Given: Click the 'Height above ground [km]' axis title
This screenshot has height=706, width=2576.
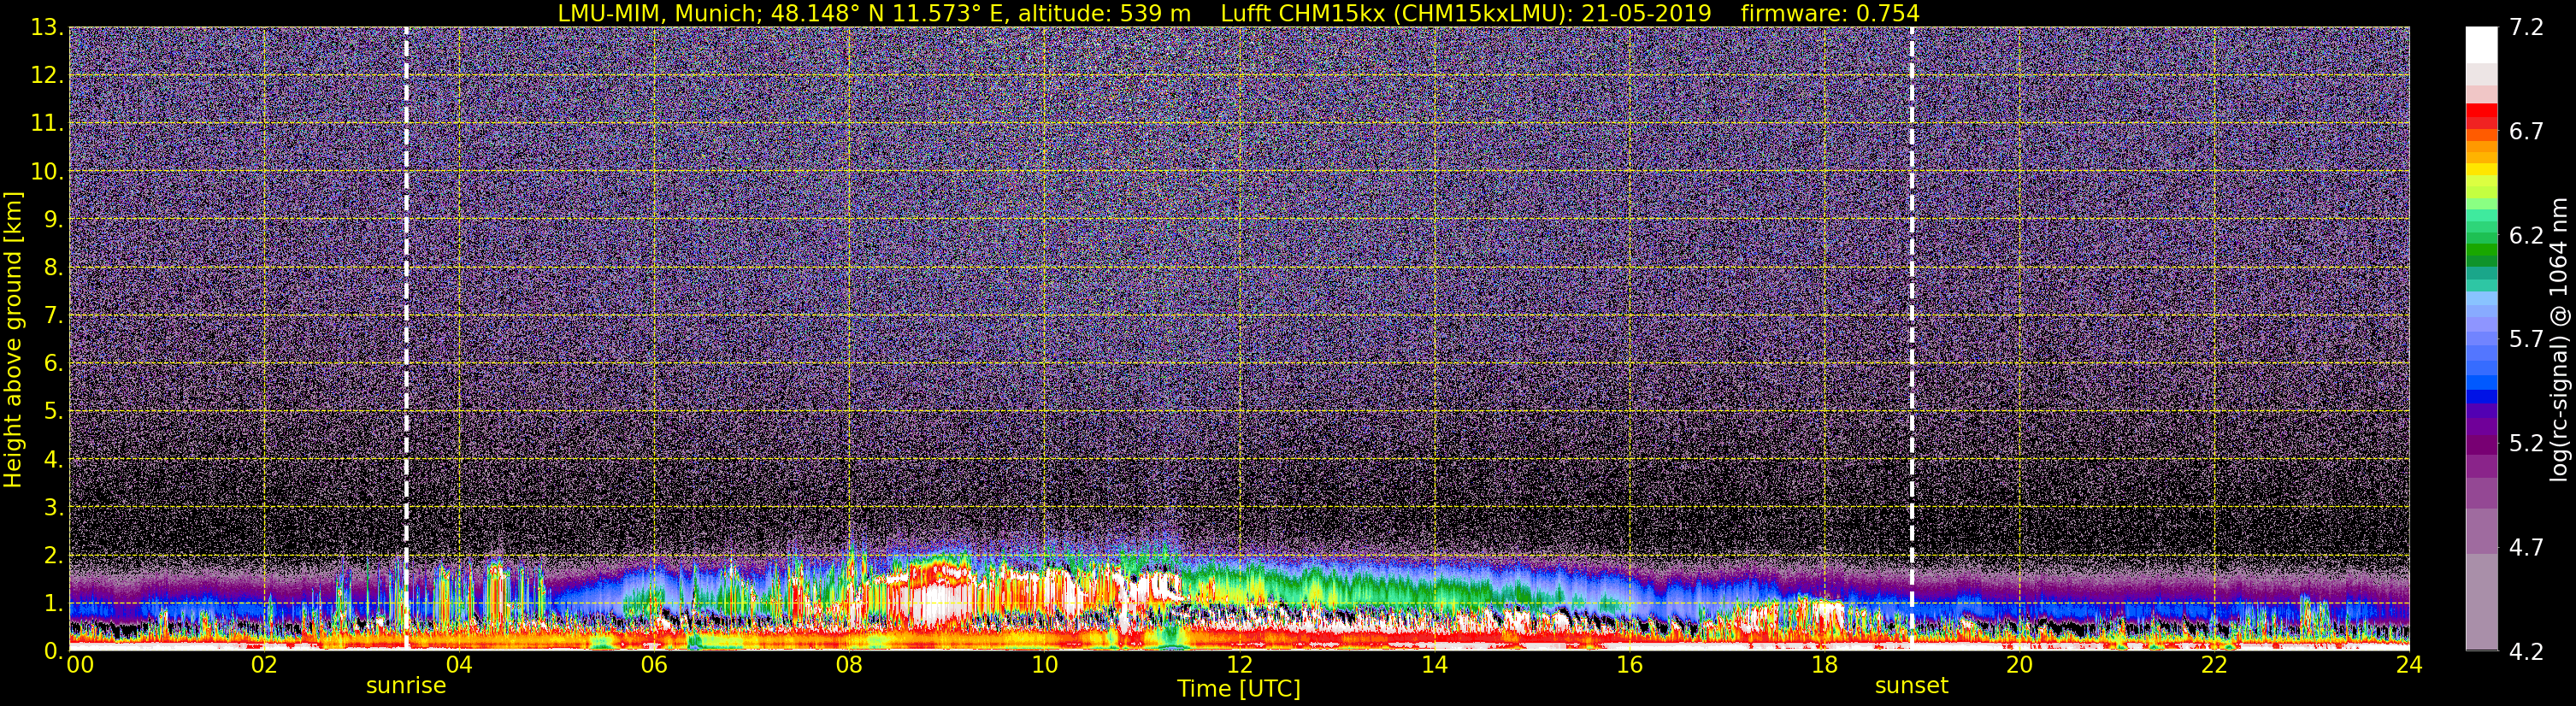Looking at the screenshot, I should [13, 339].
